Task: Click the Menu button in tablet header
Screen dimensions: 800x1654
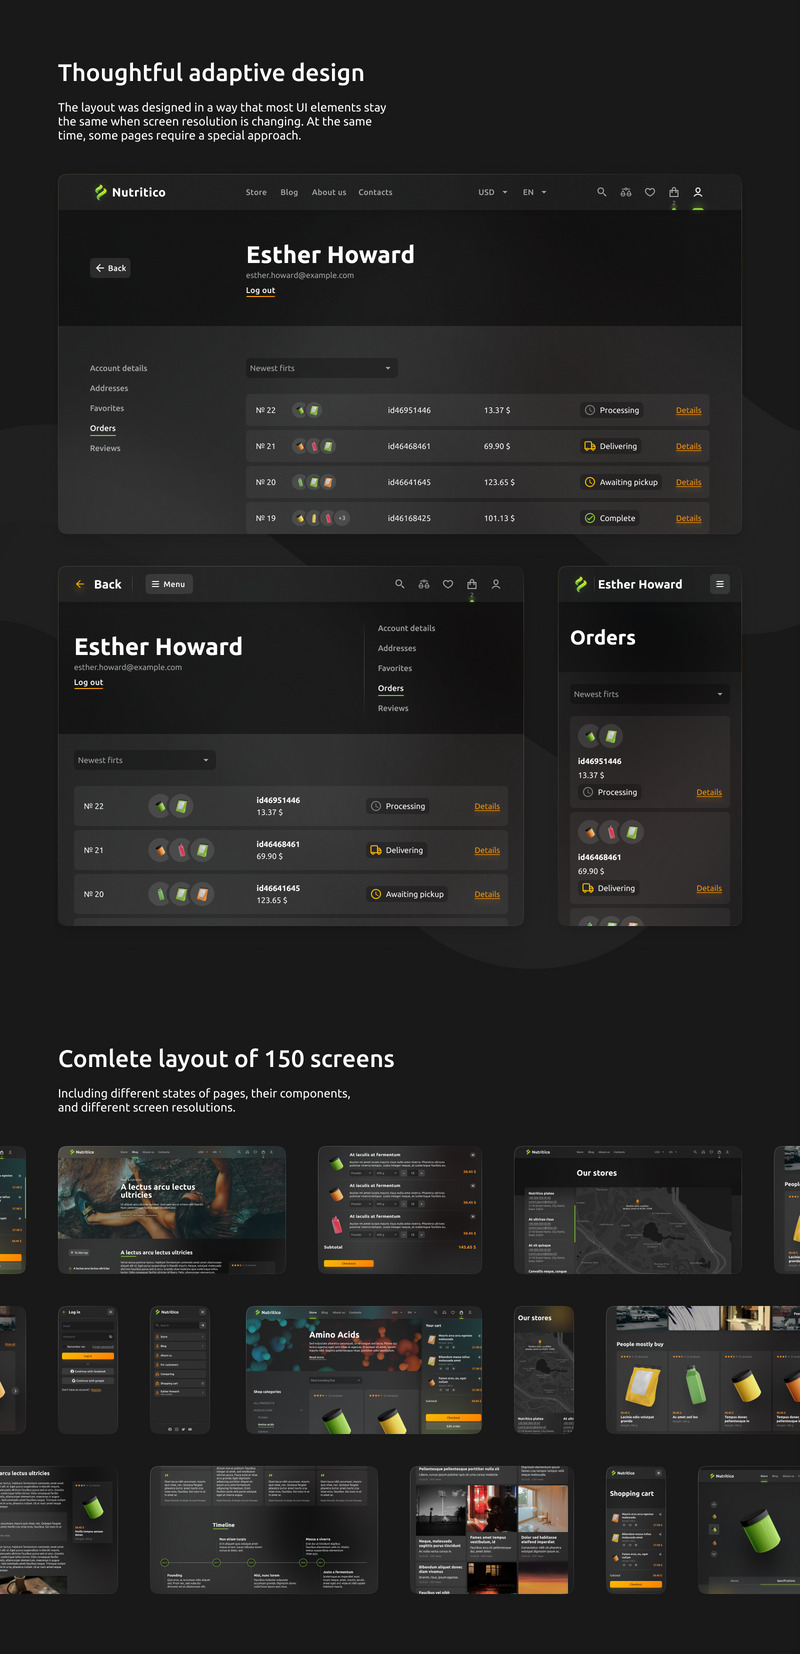Action: (x=168, y=584)
